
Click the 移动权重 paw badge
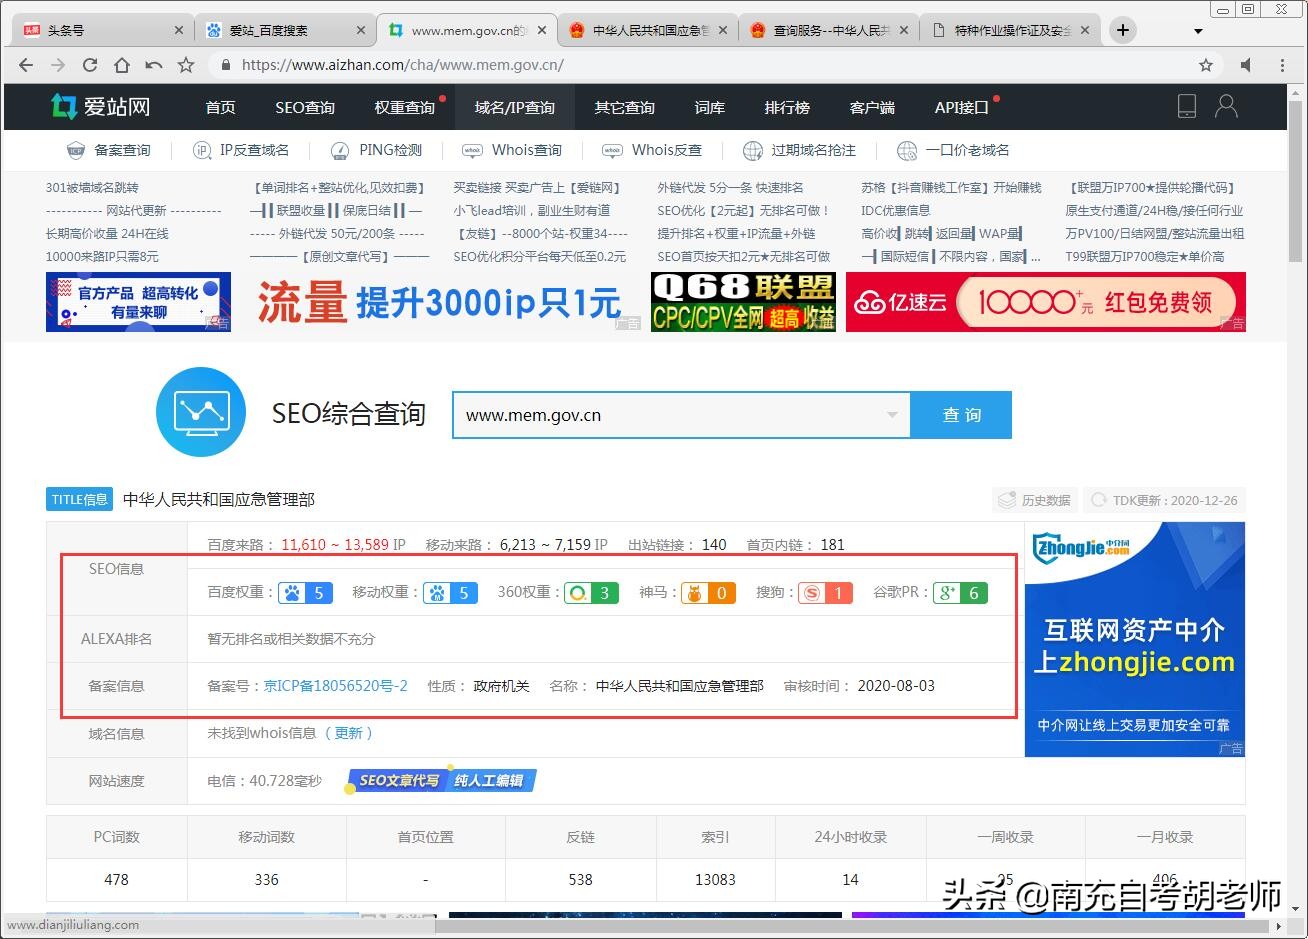pos(450,593)
